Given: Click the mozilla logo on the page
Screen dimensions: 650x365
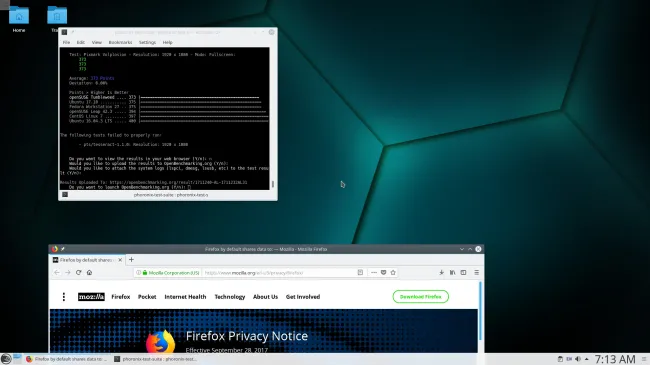Looking at the screenshot, I should 91,297.
